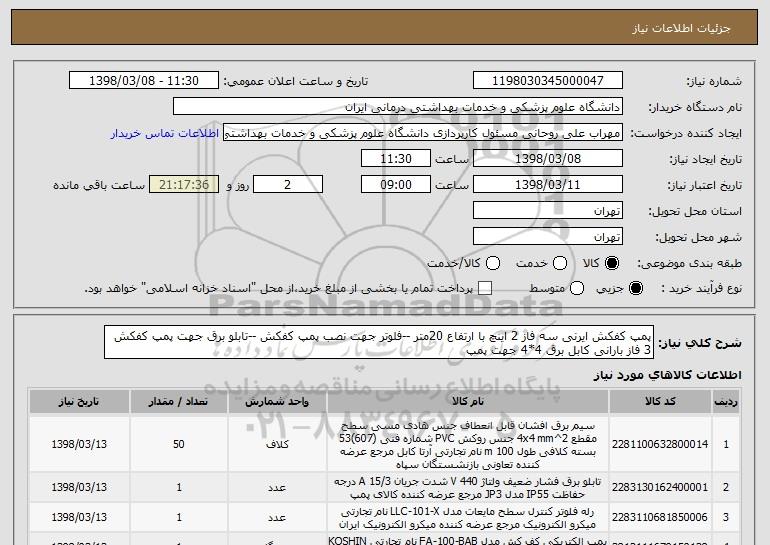Click item code 2281100632800014

[660, 444]
